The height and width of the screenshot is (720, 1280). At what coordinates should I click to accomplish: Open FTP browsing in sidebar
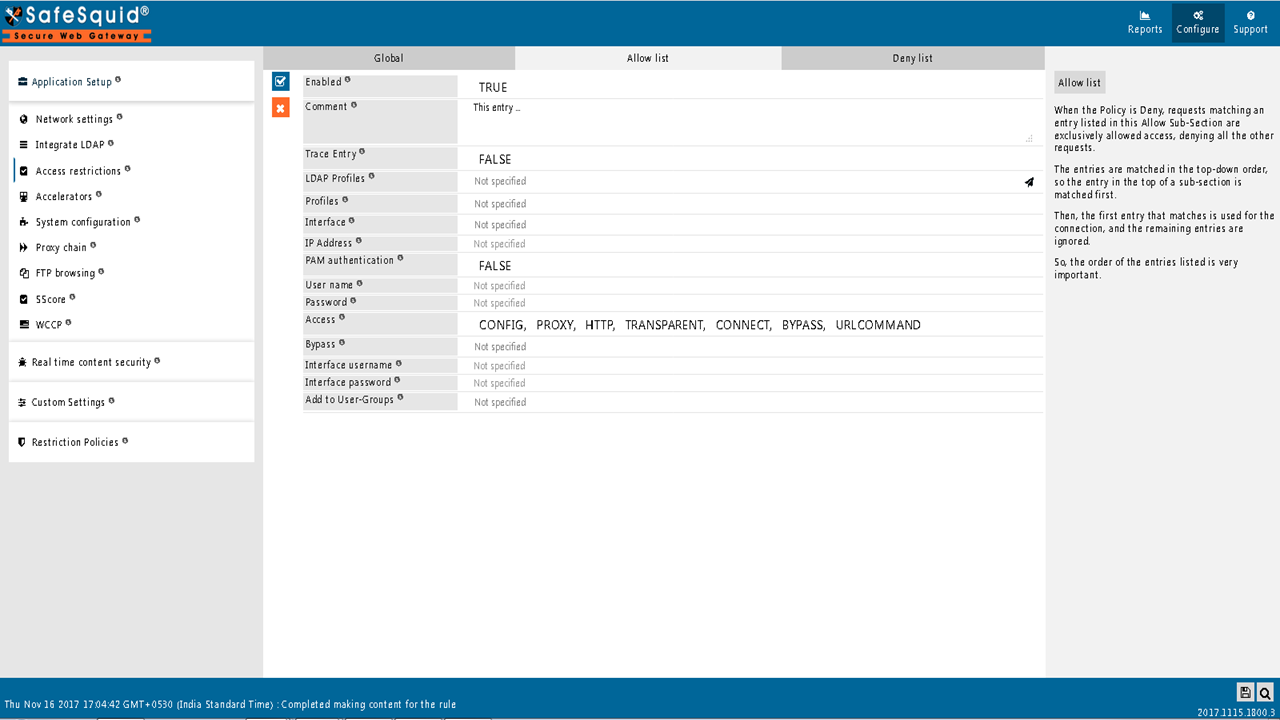click(66, 273)
